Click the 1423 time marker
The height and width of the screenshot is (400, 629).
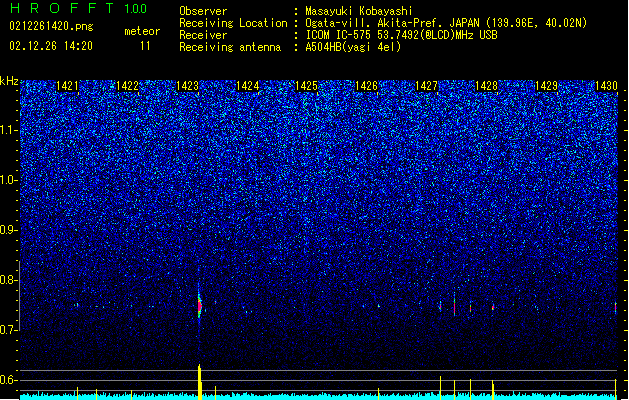[x=187, y=86]
